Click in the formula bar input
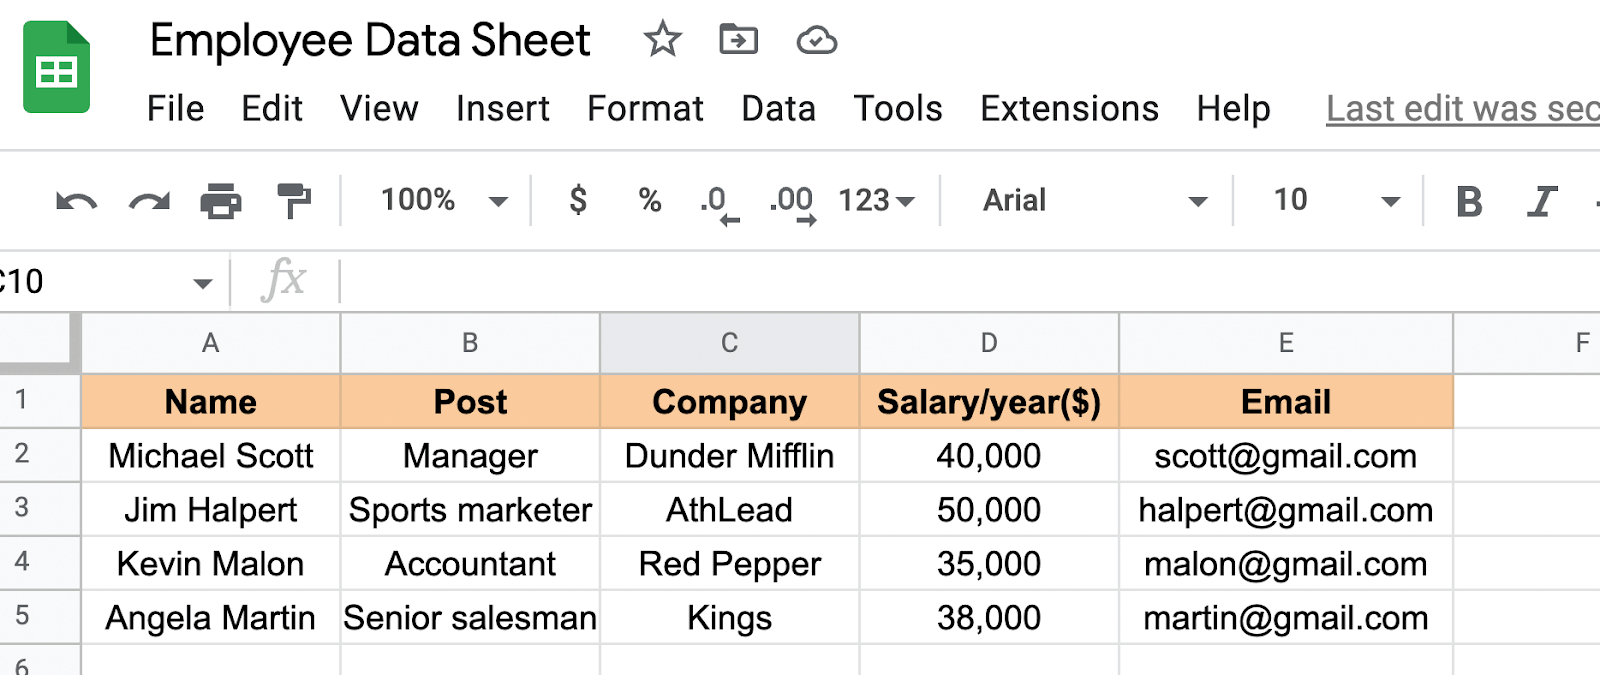The width and height of the screenshot is (1600, 675). point(970,281)
